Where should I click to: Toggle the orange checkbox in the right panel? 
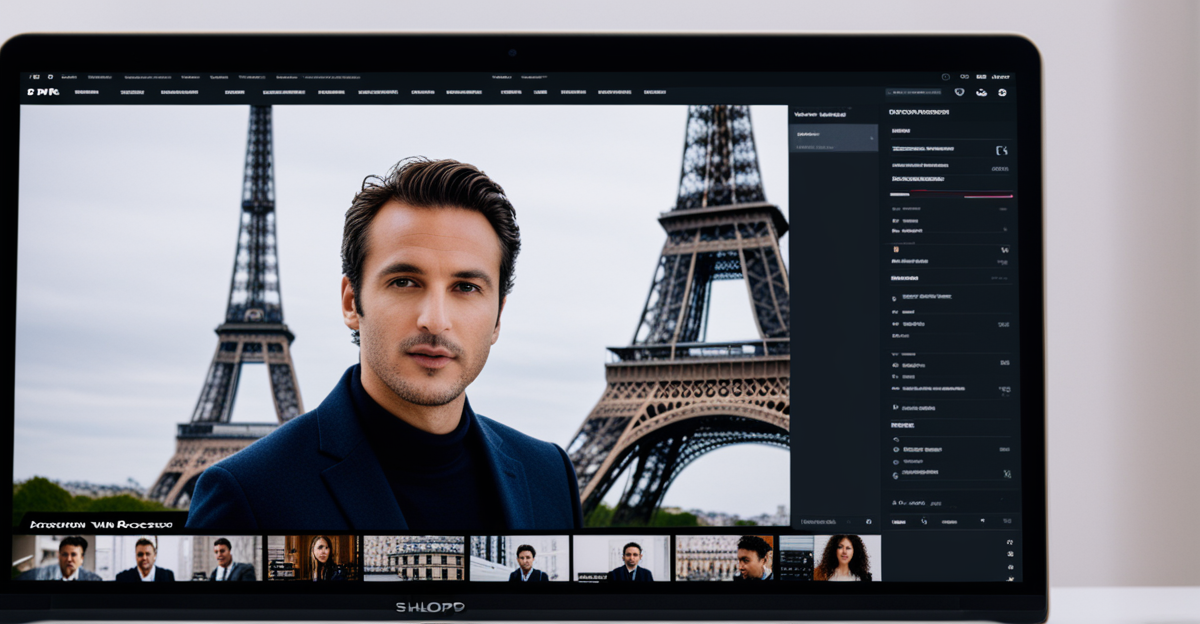click(x=896, y=249)
